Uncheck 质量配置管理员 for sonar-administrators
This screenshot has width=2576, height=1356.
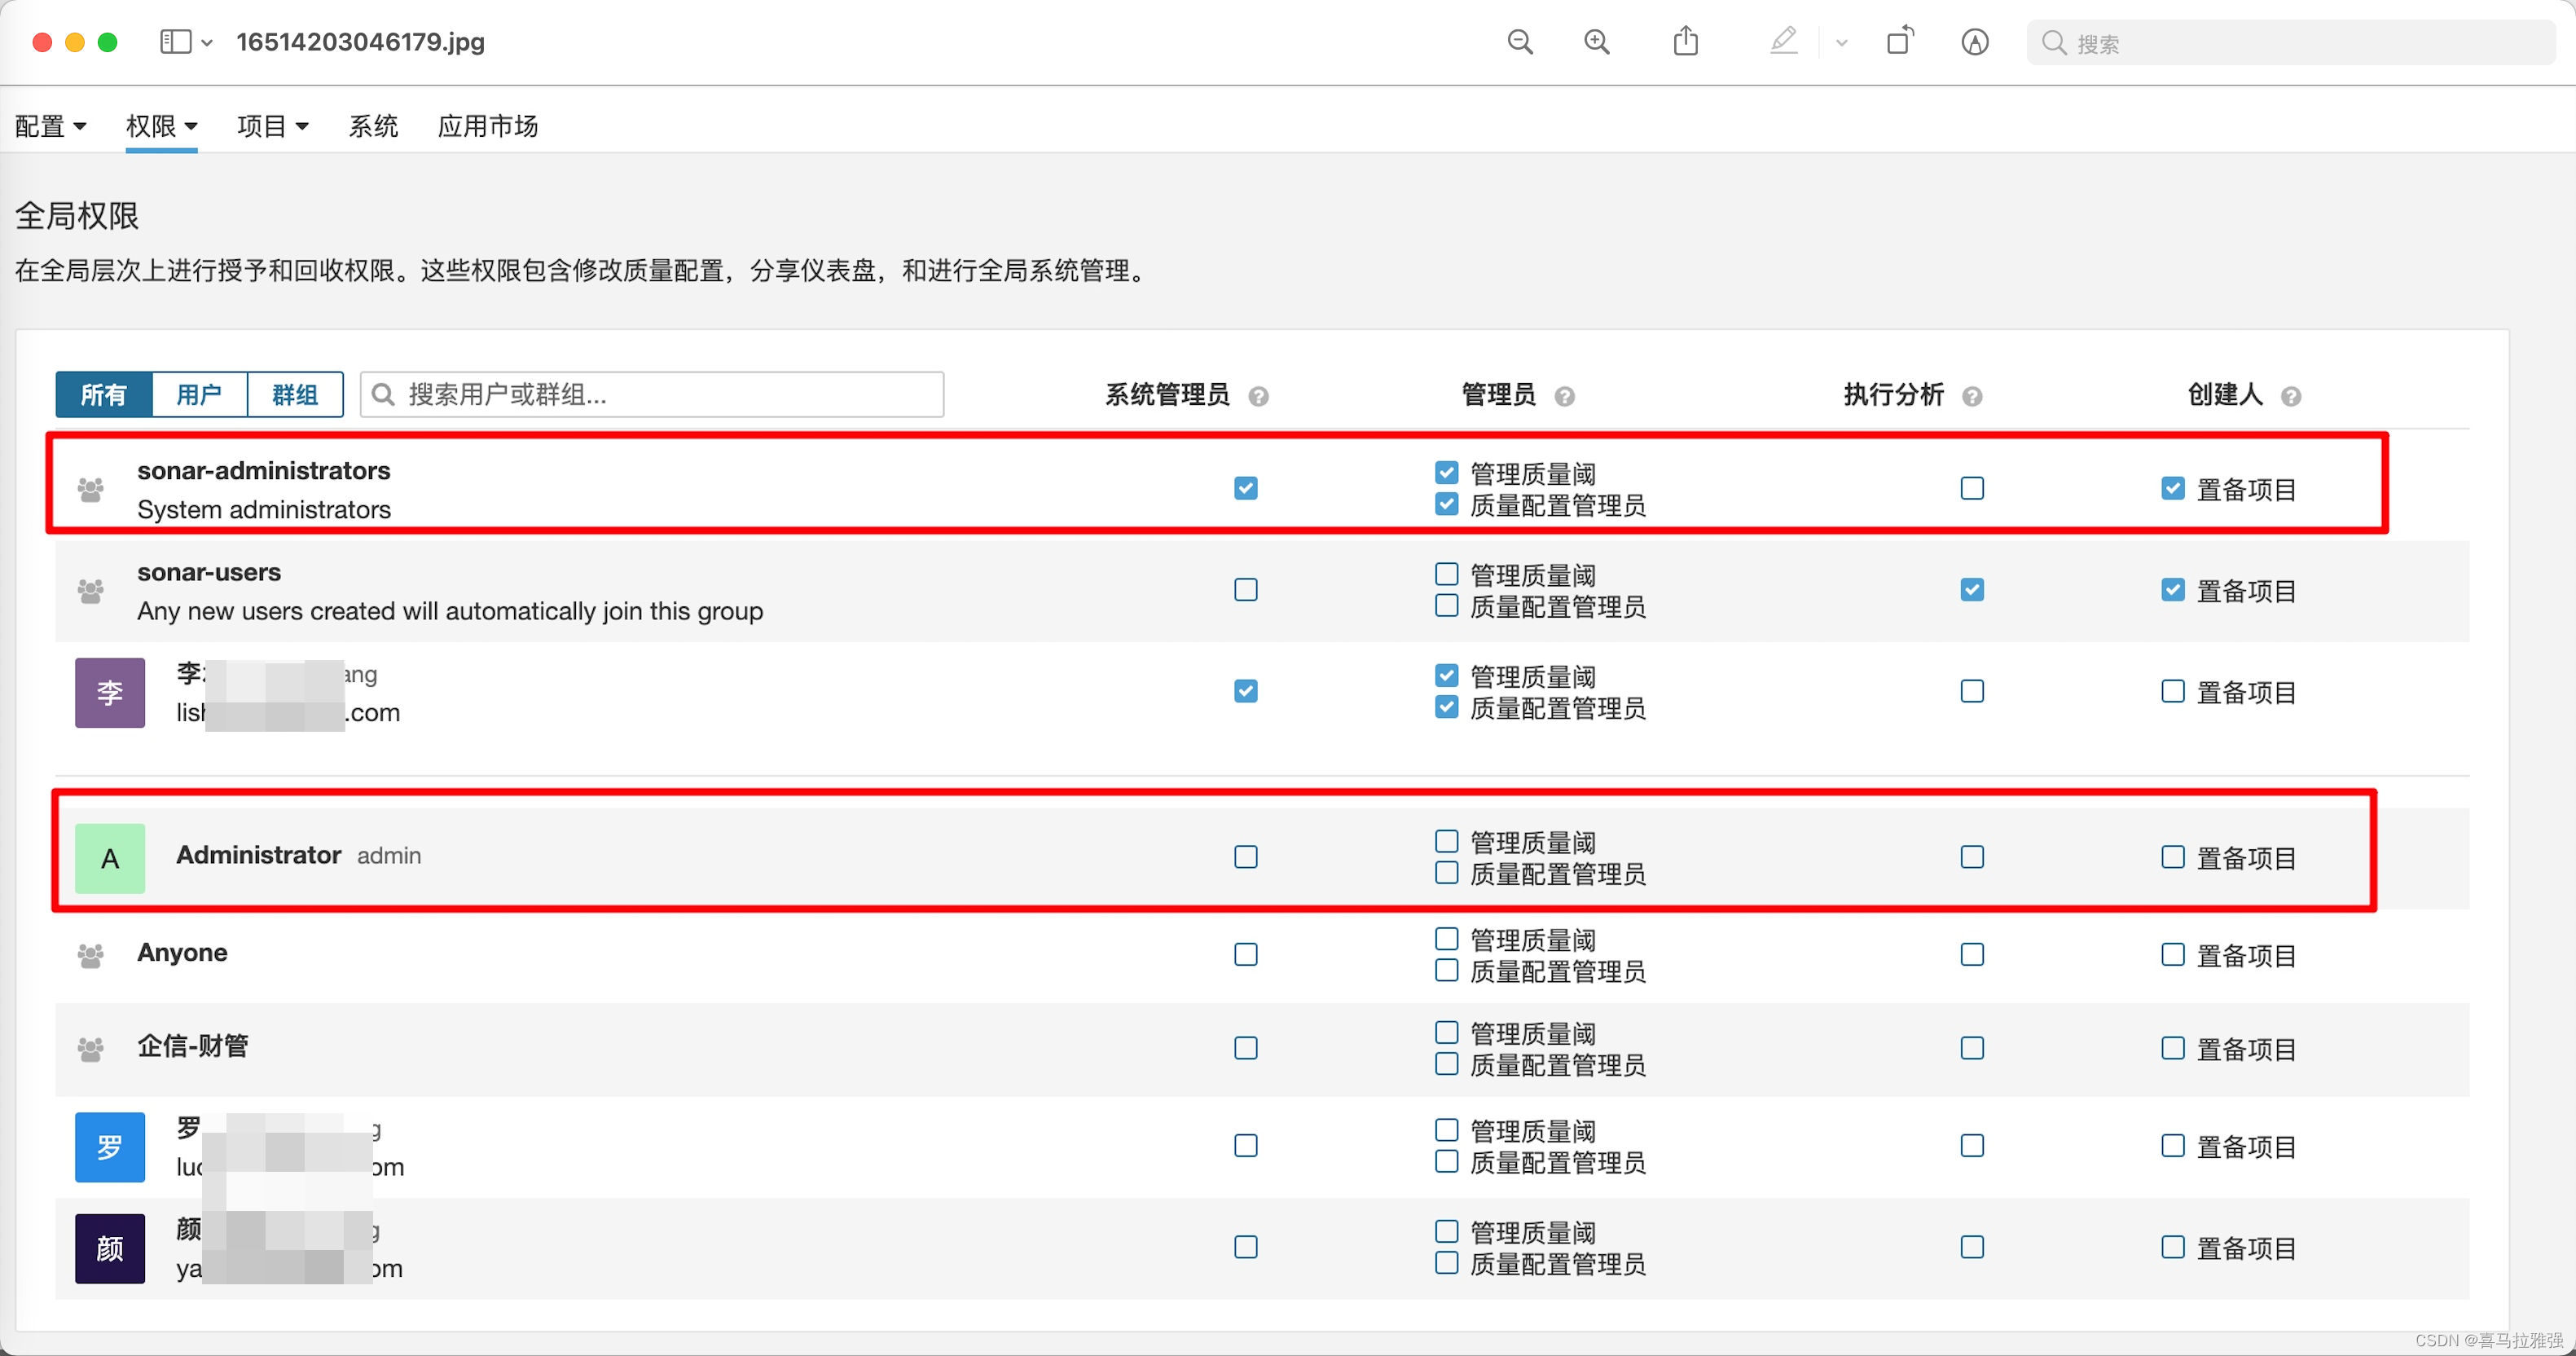pos(1447,504)
